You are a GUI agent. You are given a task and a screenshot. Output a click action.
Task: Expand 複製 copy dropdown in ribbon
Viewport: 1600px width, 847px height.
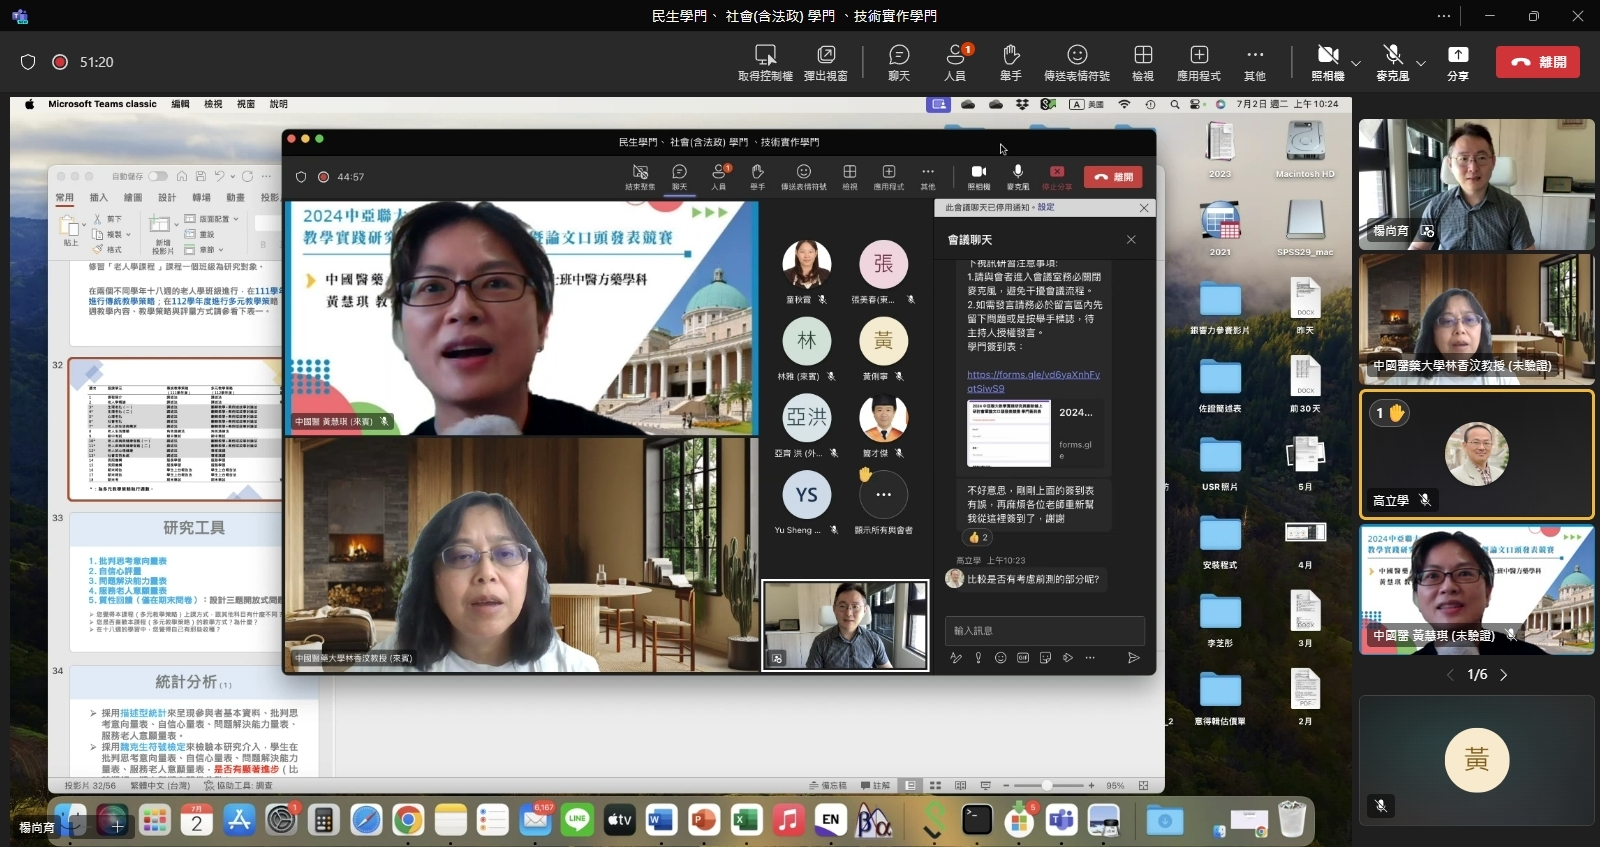click(130, 235)
